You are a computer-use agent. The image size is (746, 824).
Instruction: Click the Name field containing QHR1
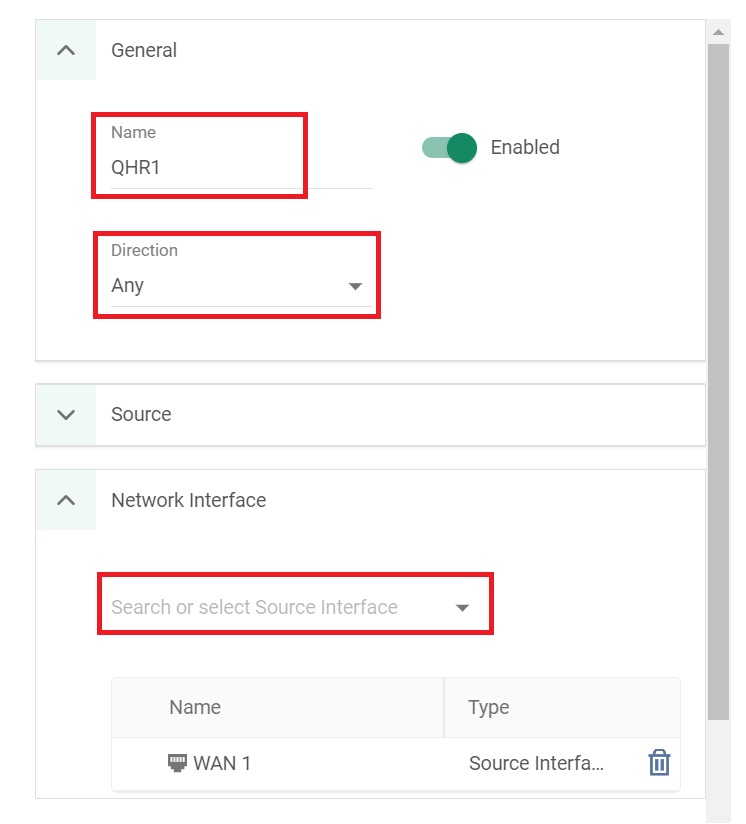pyautogui.click(x=200, y=167)
